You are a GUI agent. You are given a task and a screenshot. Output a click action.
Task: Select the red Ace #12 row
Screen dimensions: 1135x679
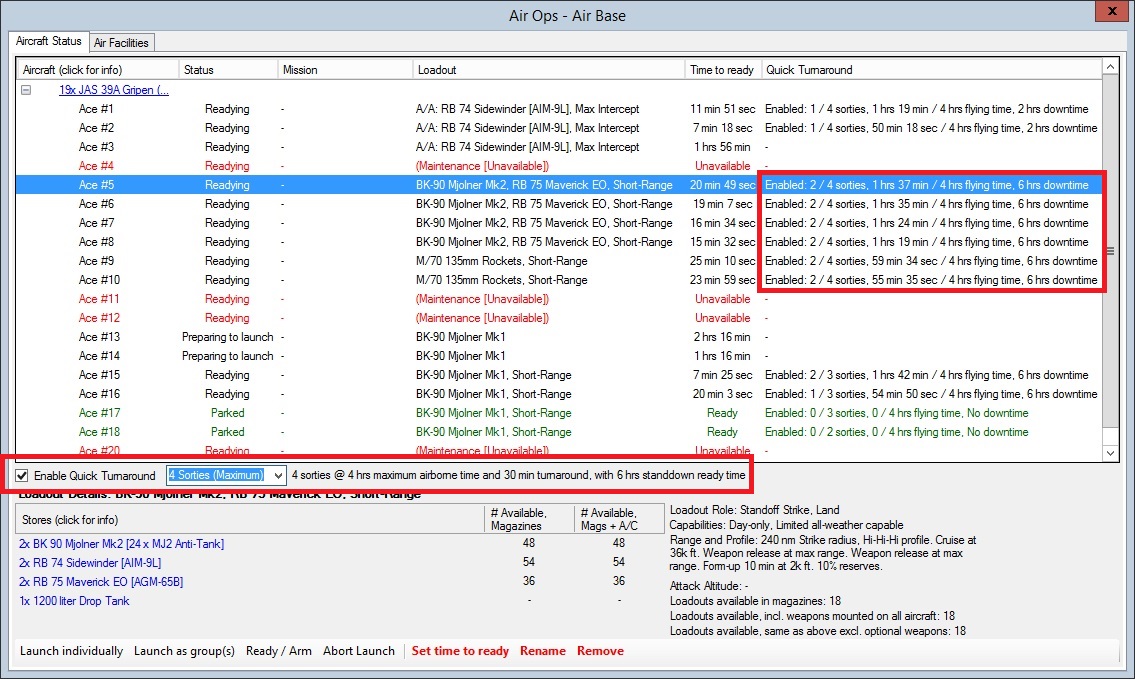coord(559,318)
